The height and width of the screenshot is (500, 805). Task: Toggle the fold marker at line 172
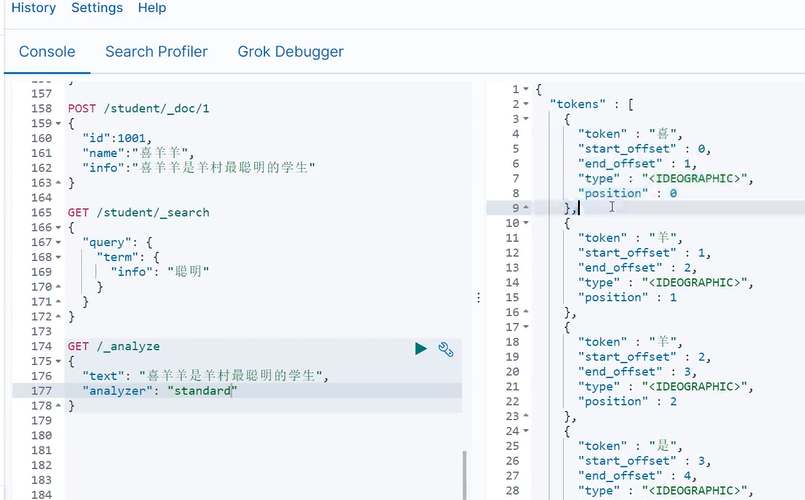click(58, 316)
